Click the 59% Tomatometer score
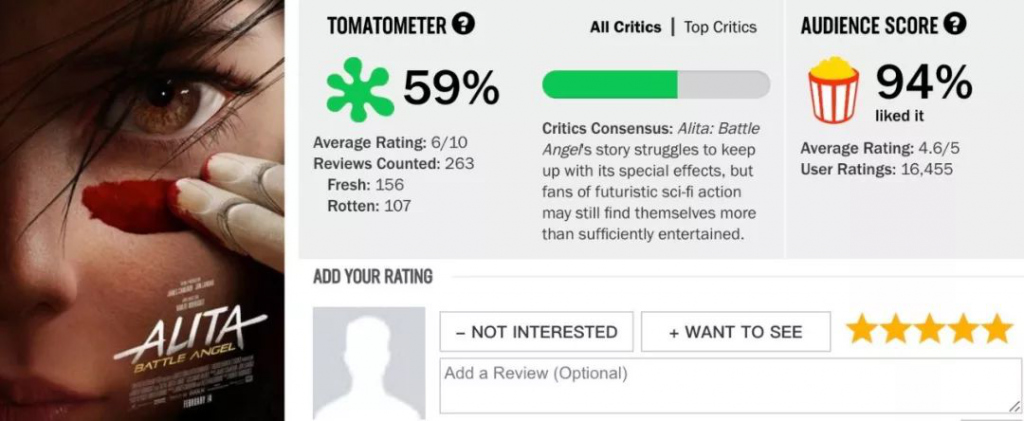 [451, 89]
